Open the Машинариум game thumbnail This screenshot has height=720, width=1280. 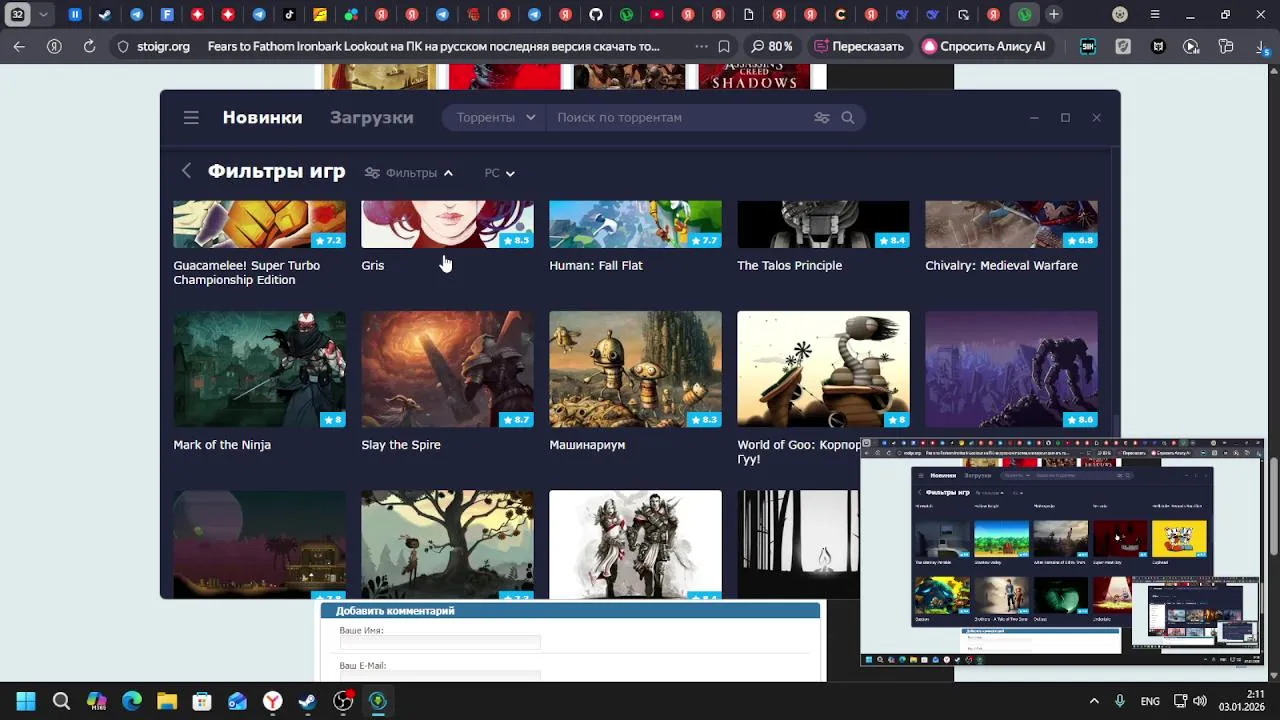[x=635, y=369]
